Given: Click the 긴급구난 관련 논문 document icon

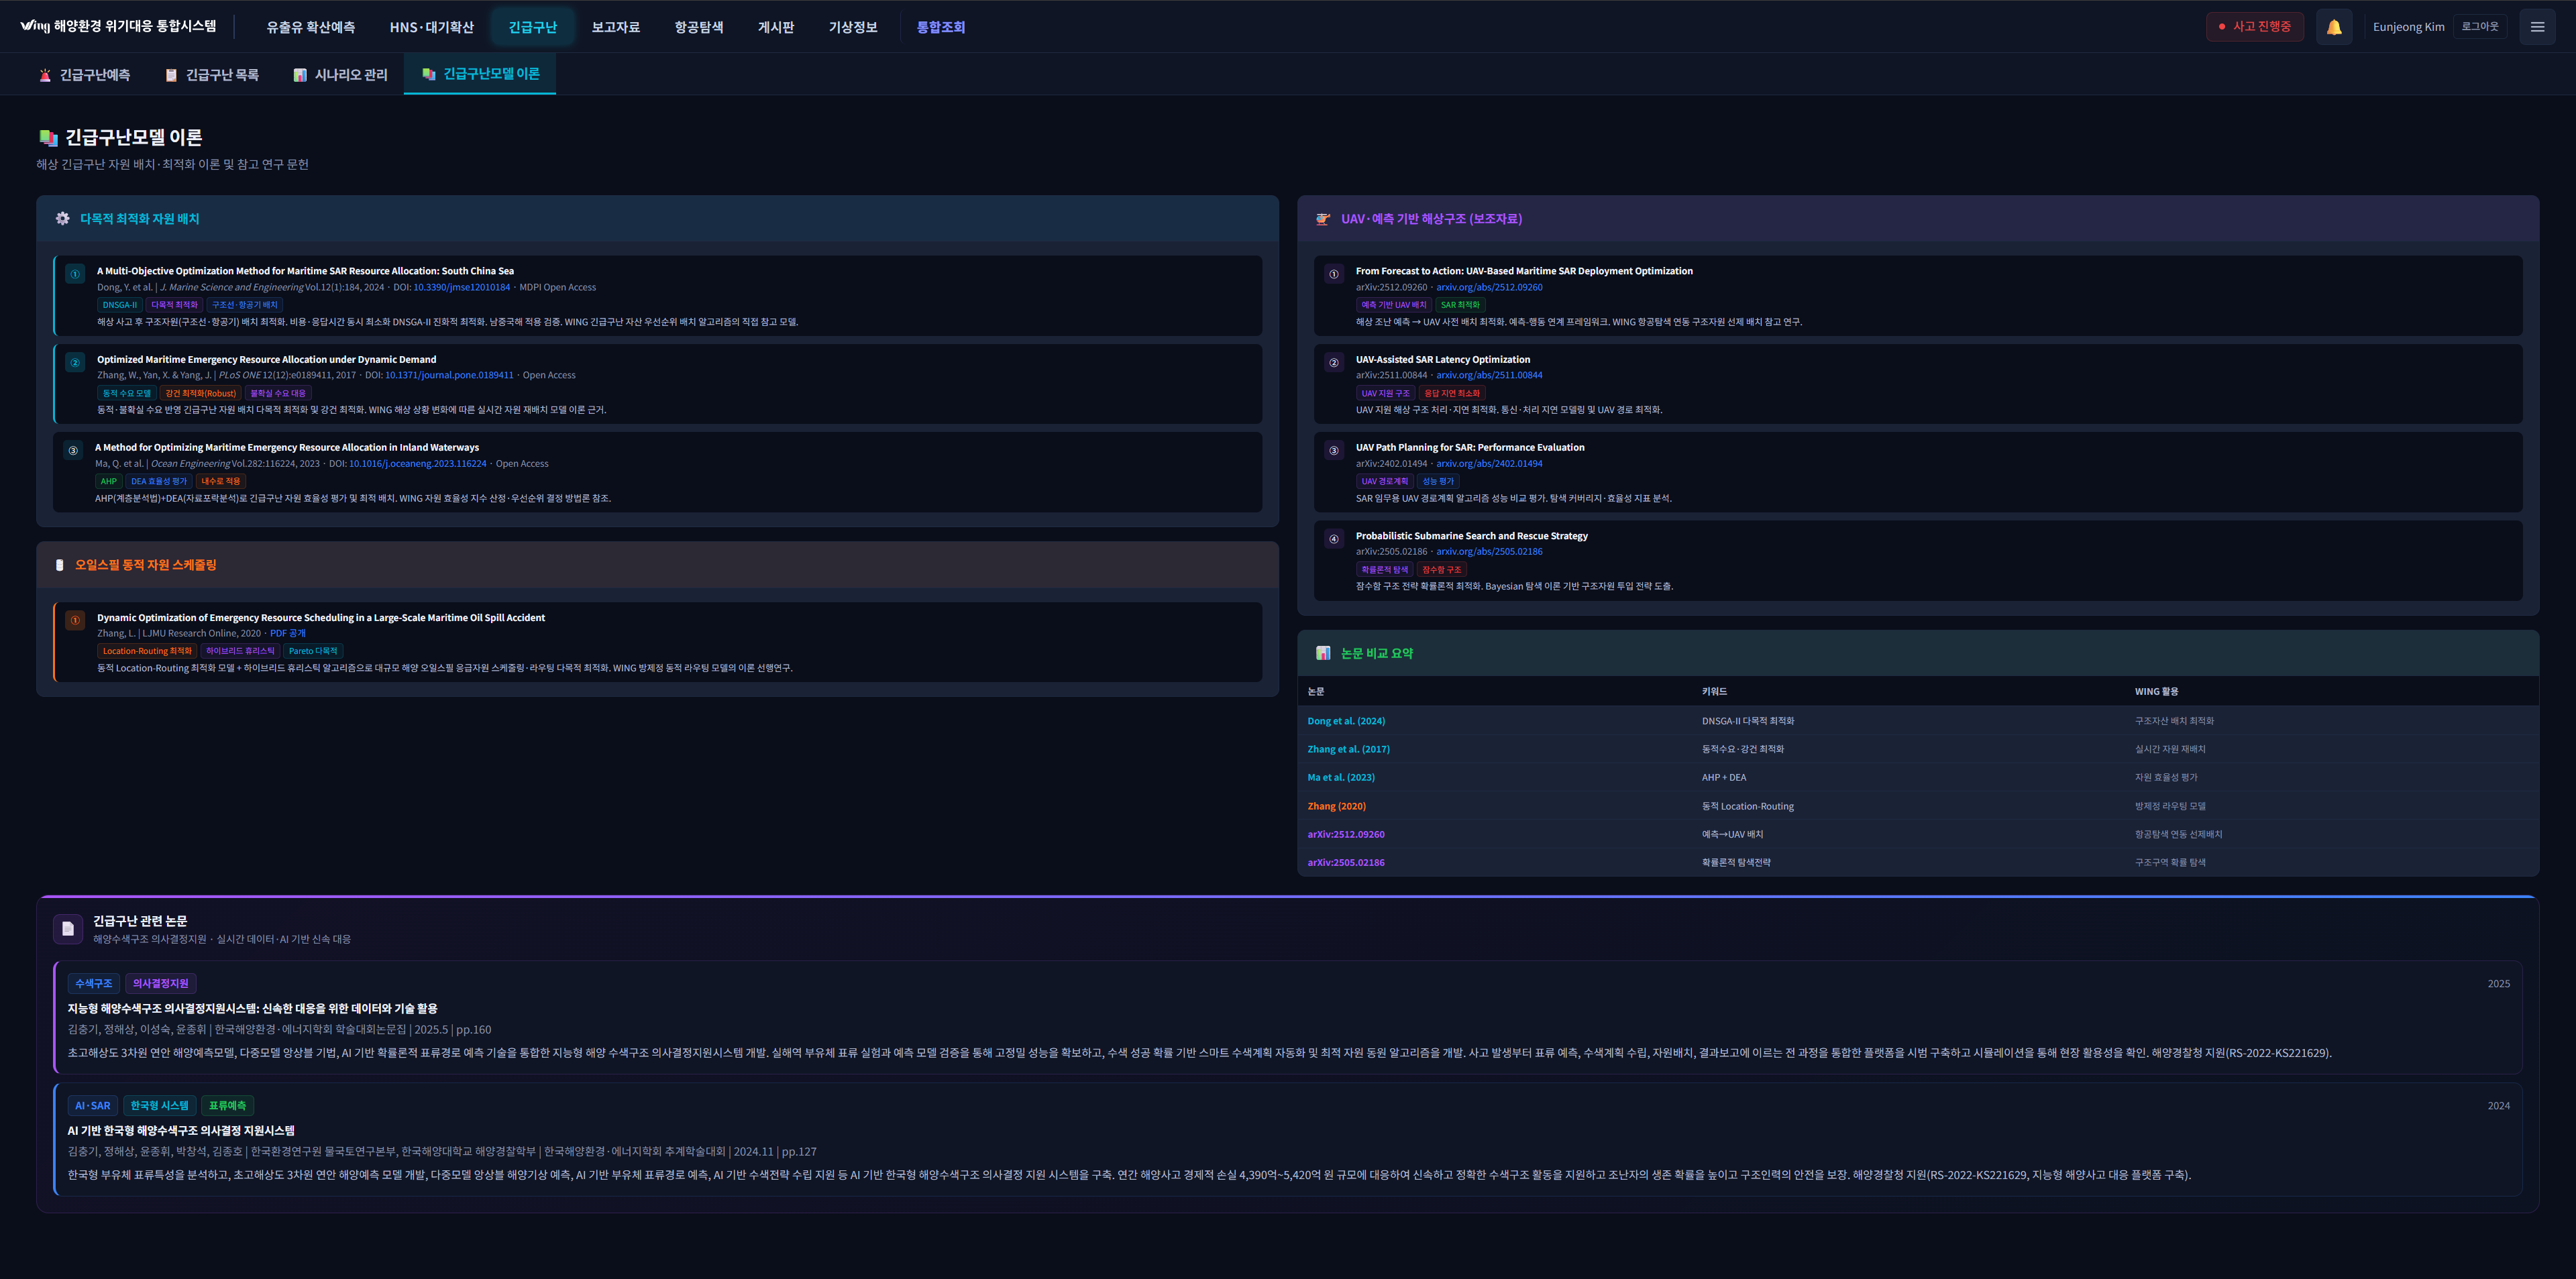Looking at the screenshot, I should [x=68, y=928].
